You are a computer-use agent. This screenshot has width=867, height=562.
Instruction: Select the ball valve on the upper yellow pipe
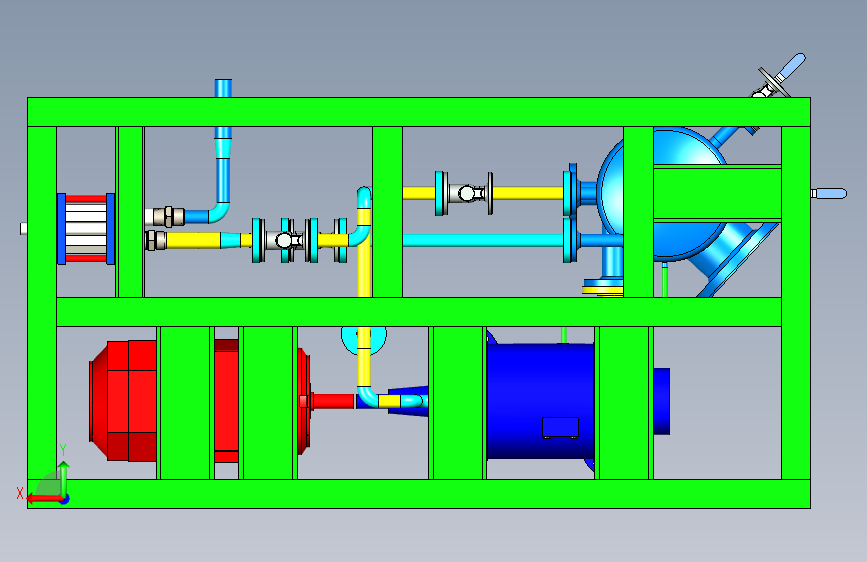point(467,193)
